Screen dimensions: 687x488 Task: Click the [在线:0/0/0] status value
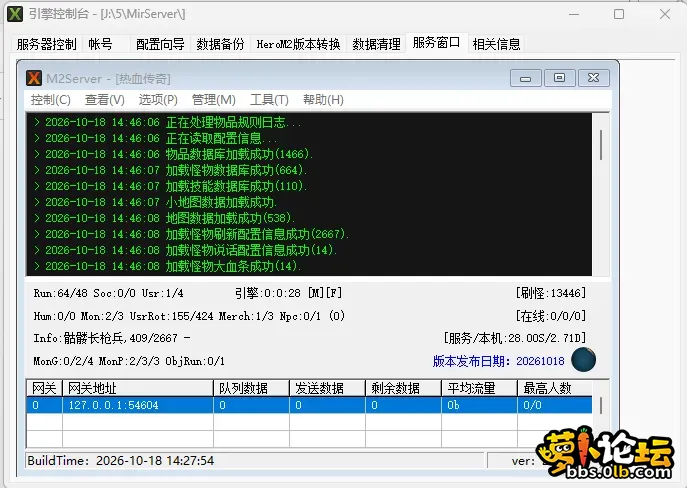click(551, 316)
